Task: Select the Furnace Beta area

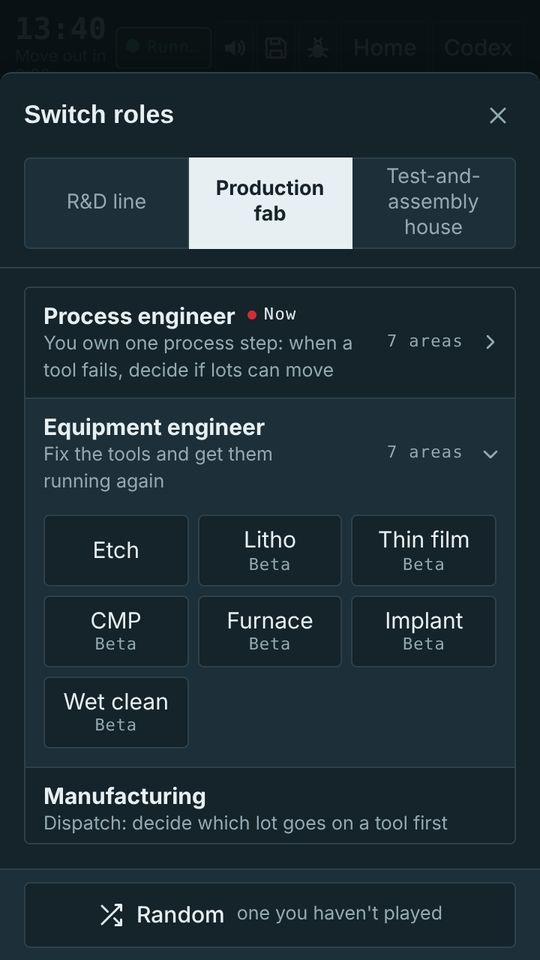Action: [x=270, y=631]
